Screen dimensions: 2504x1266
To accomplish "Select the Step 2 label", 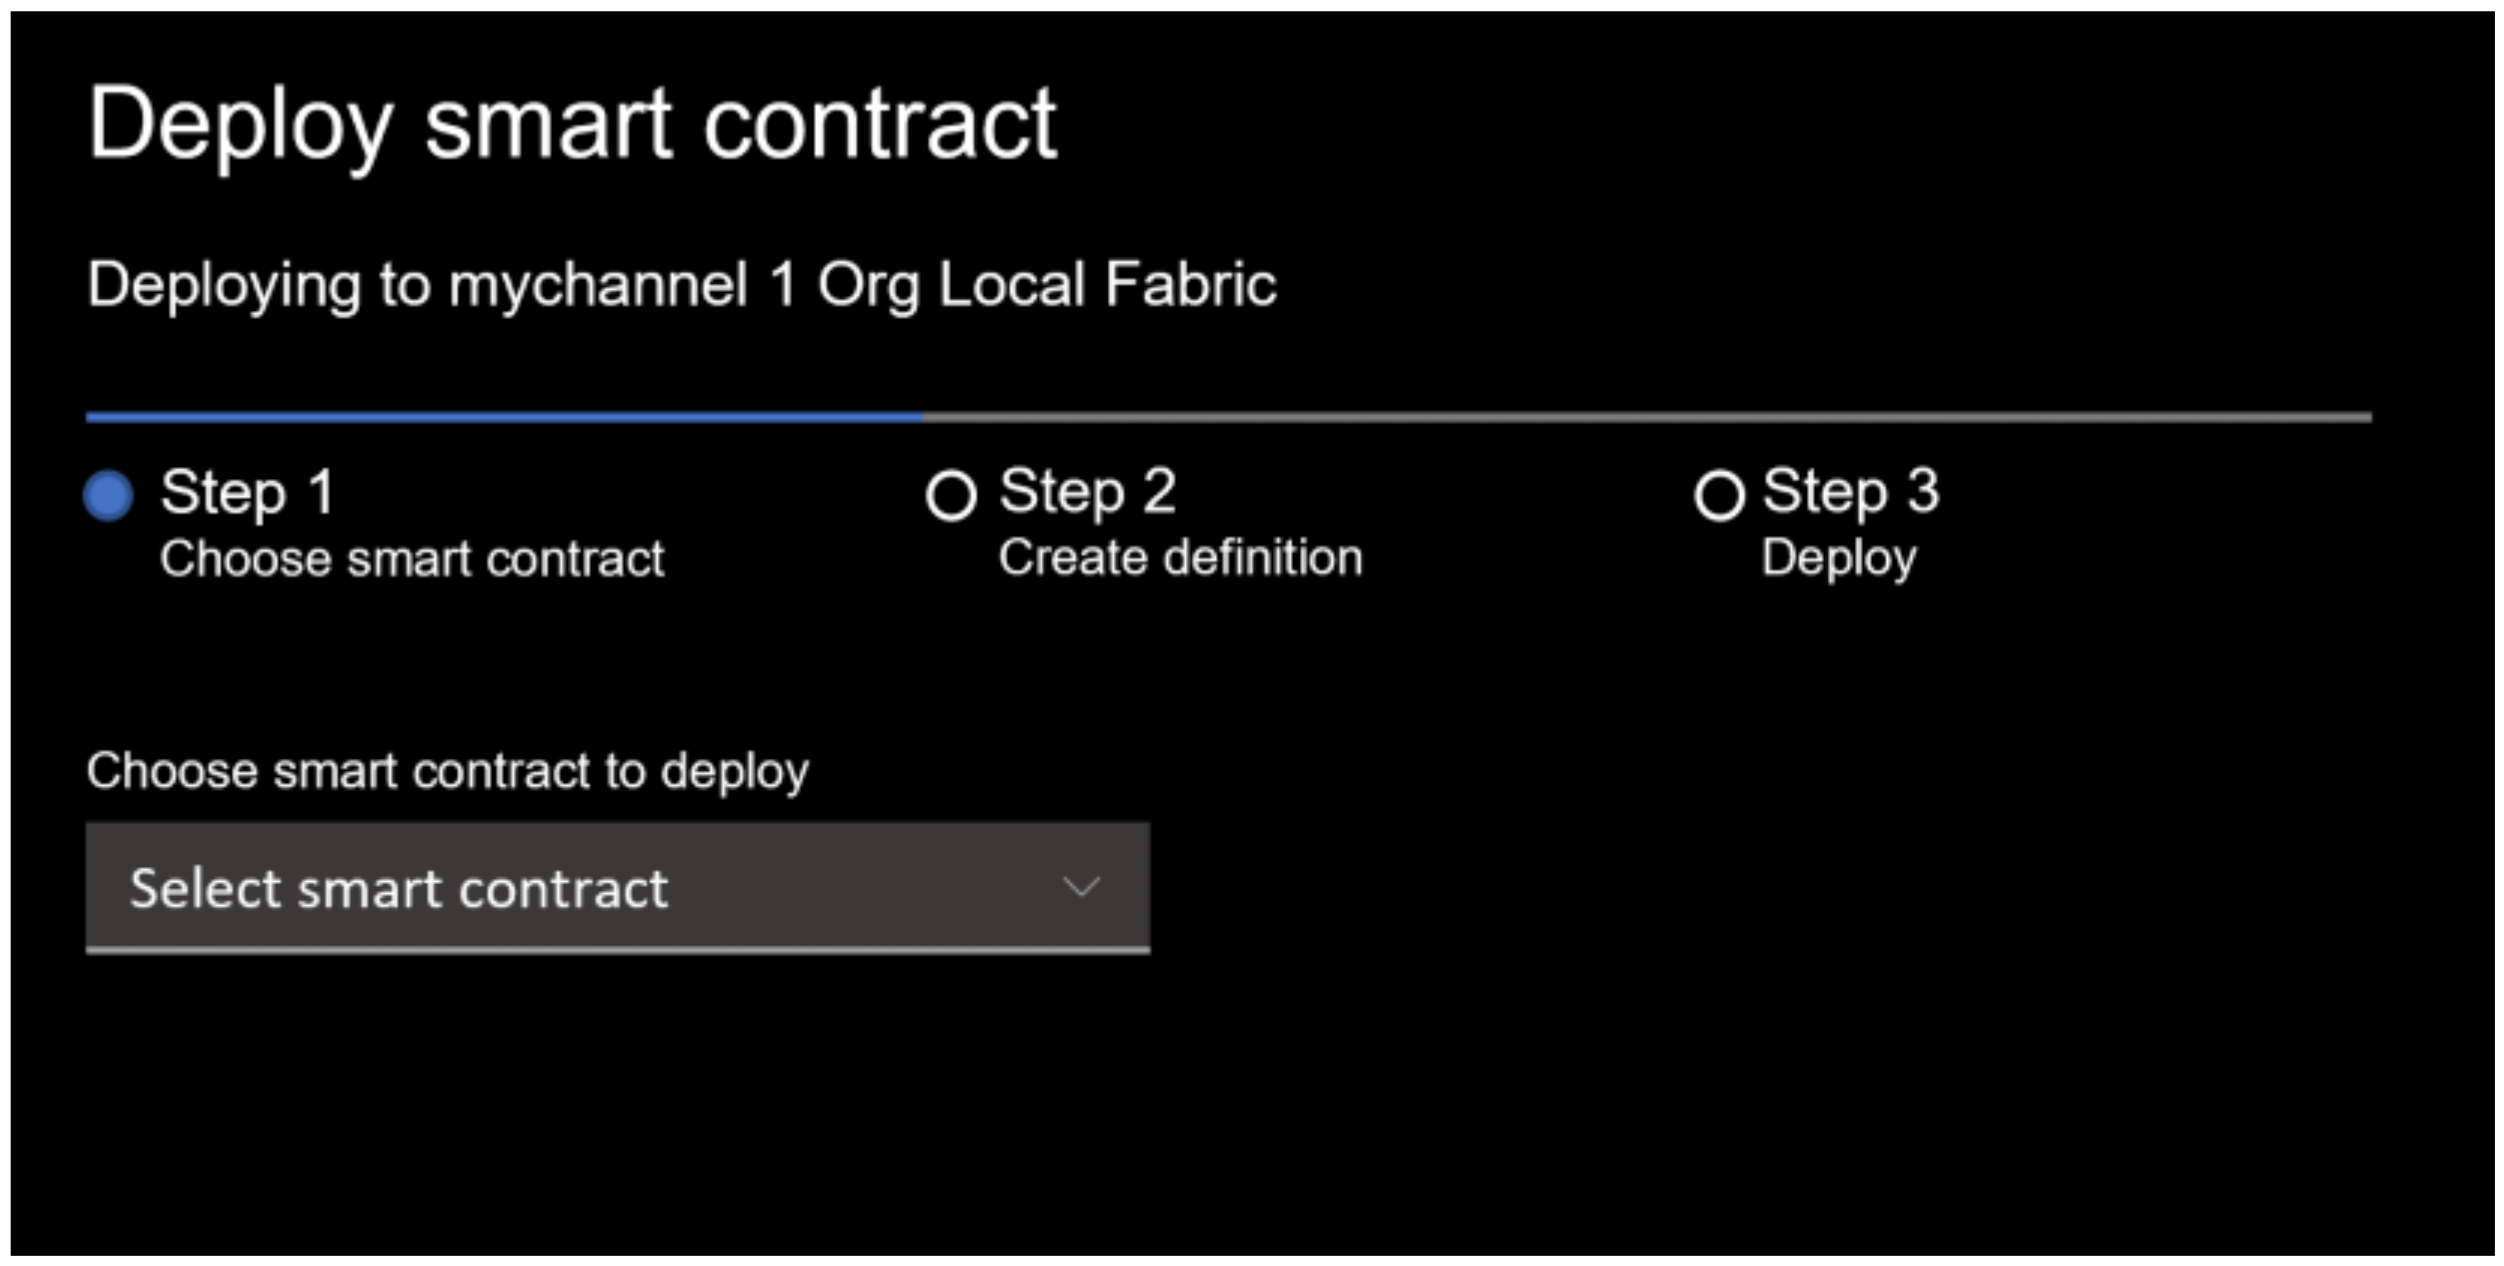I will coord(1087,492).
